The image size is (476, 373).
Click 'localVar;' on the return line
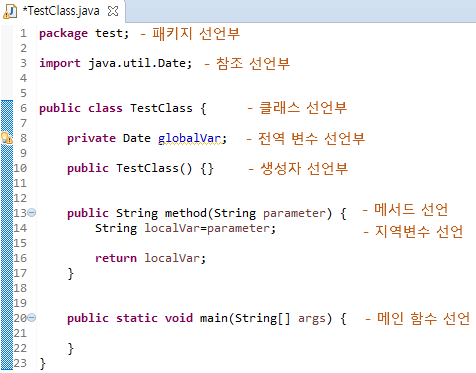pos(175,258)
